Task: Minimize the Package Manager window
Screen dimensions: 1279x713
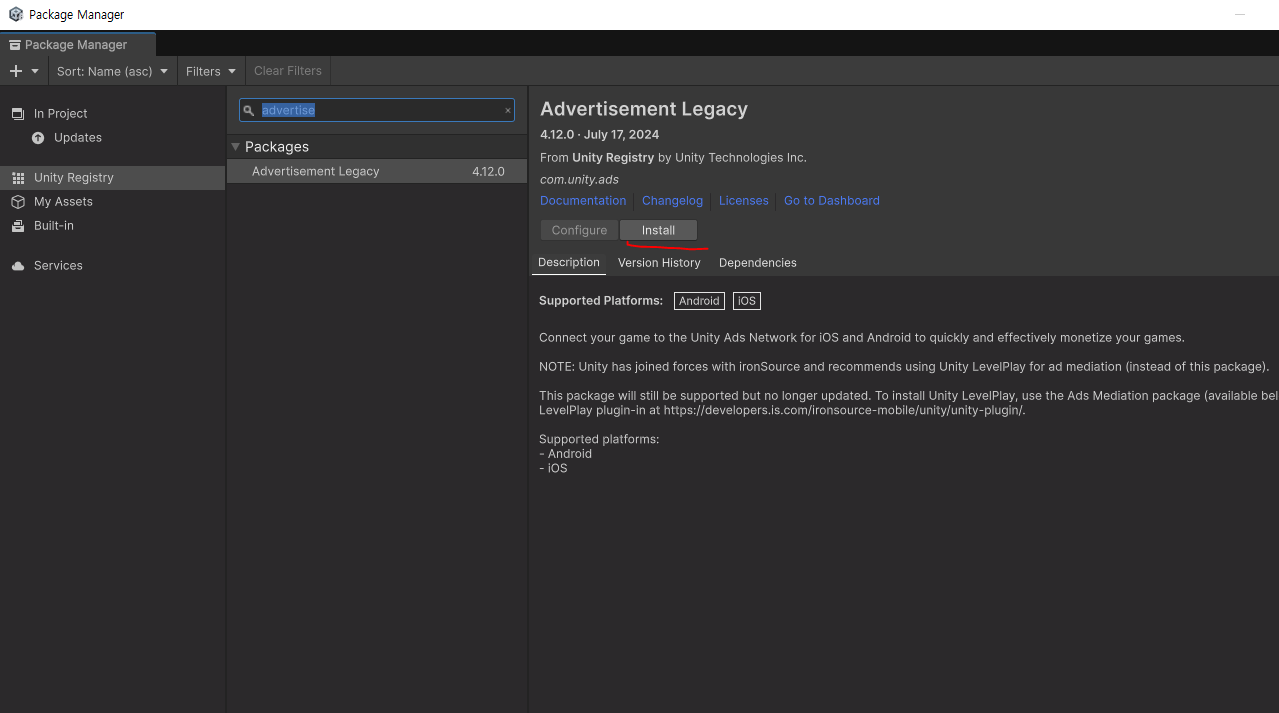Action: [x=1240, y=14]
